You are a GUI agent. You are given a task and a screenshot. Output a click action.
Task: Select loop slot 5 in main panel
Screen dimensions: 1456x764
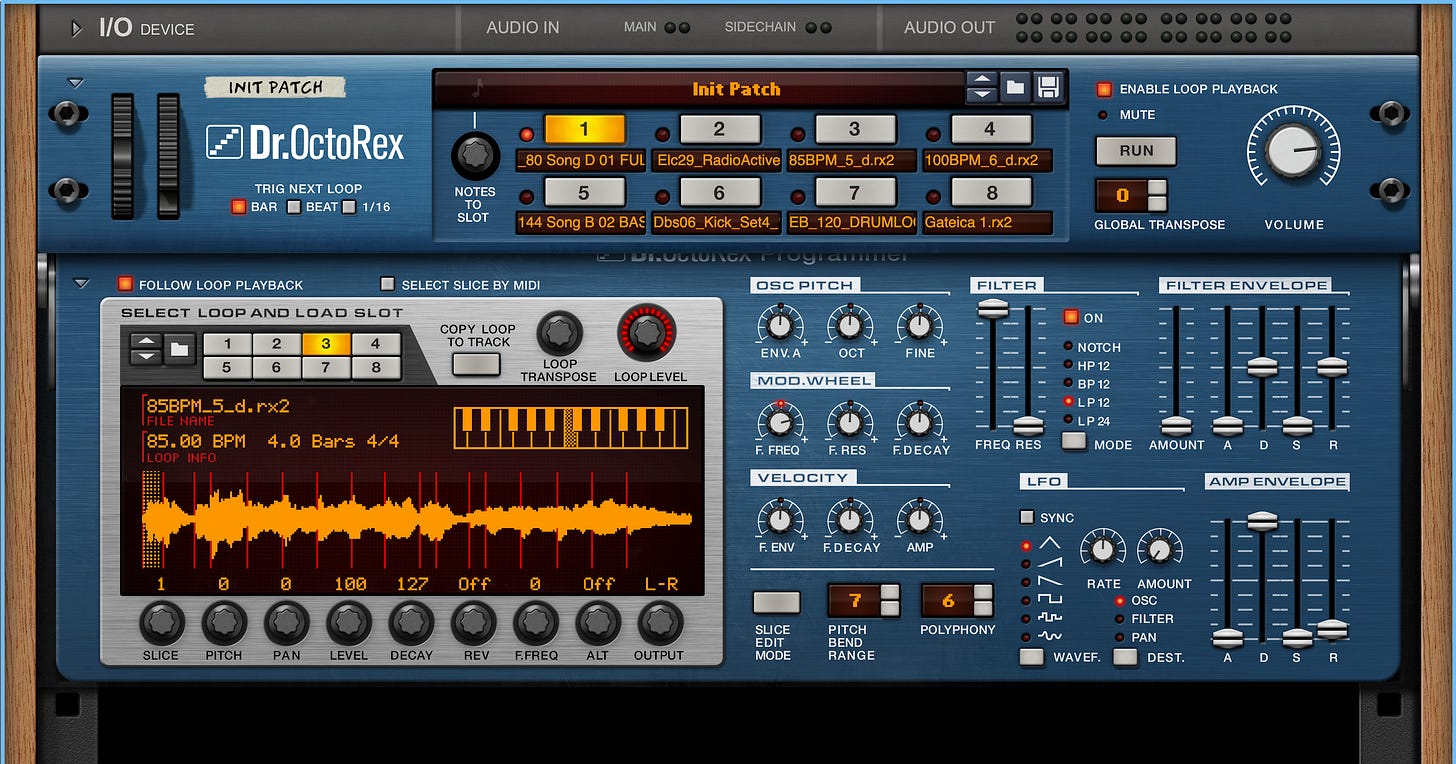pyautogui.click(x=584, y=191)
